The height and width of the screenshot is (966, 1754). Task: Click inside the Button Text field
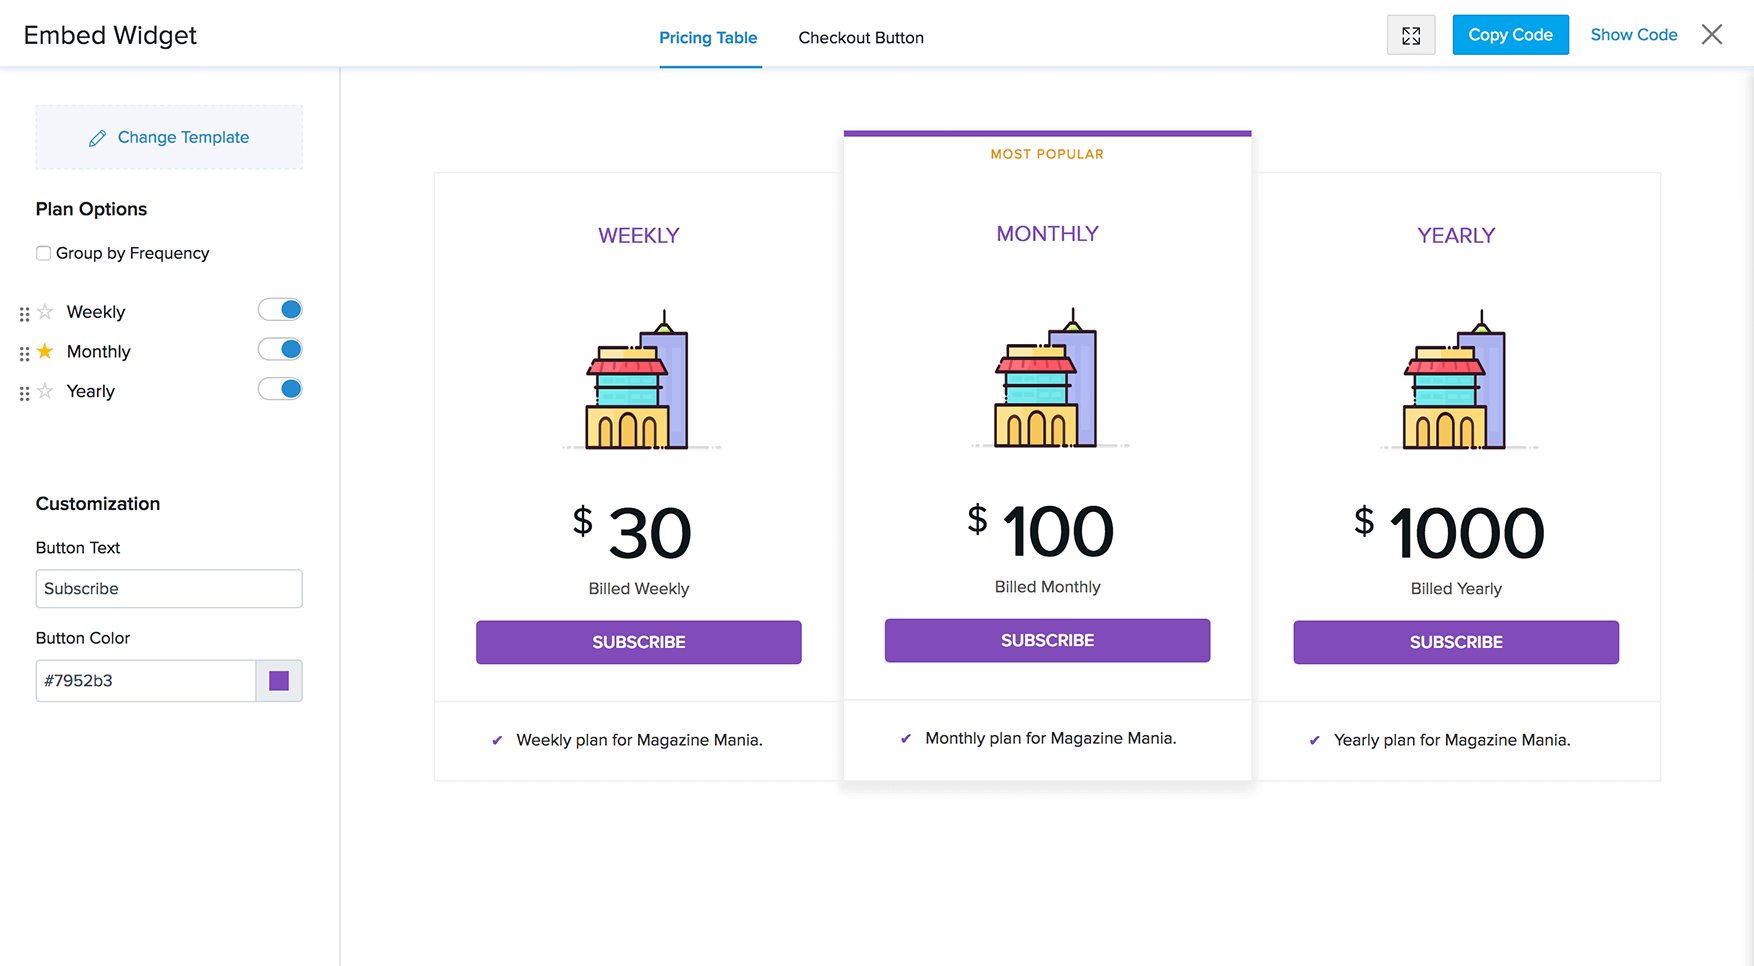[168, 588]
